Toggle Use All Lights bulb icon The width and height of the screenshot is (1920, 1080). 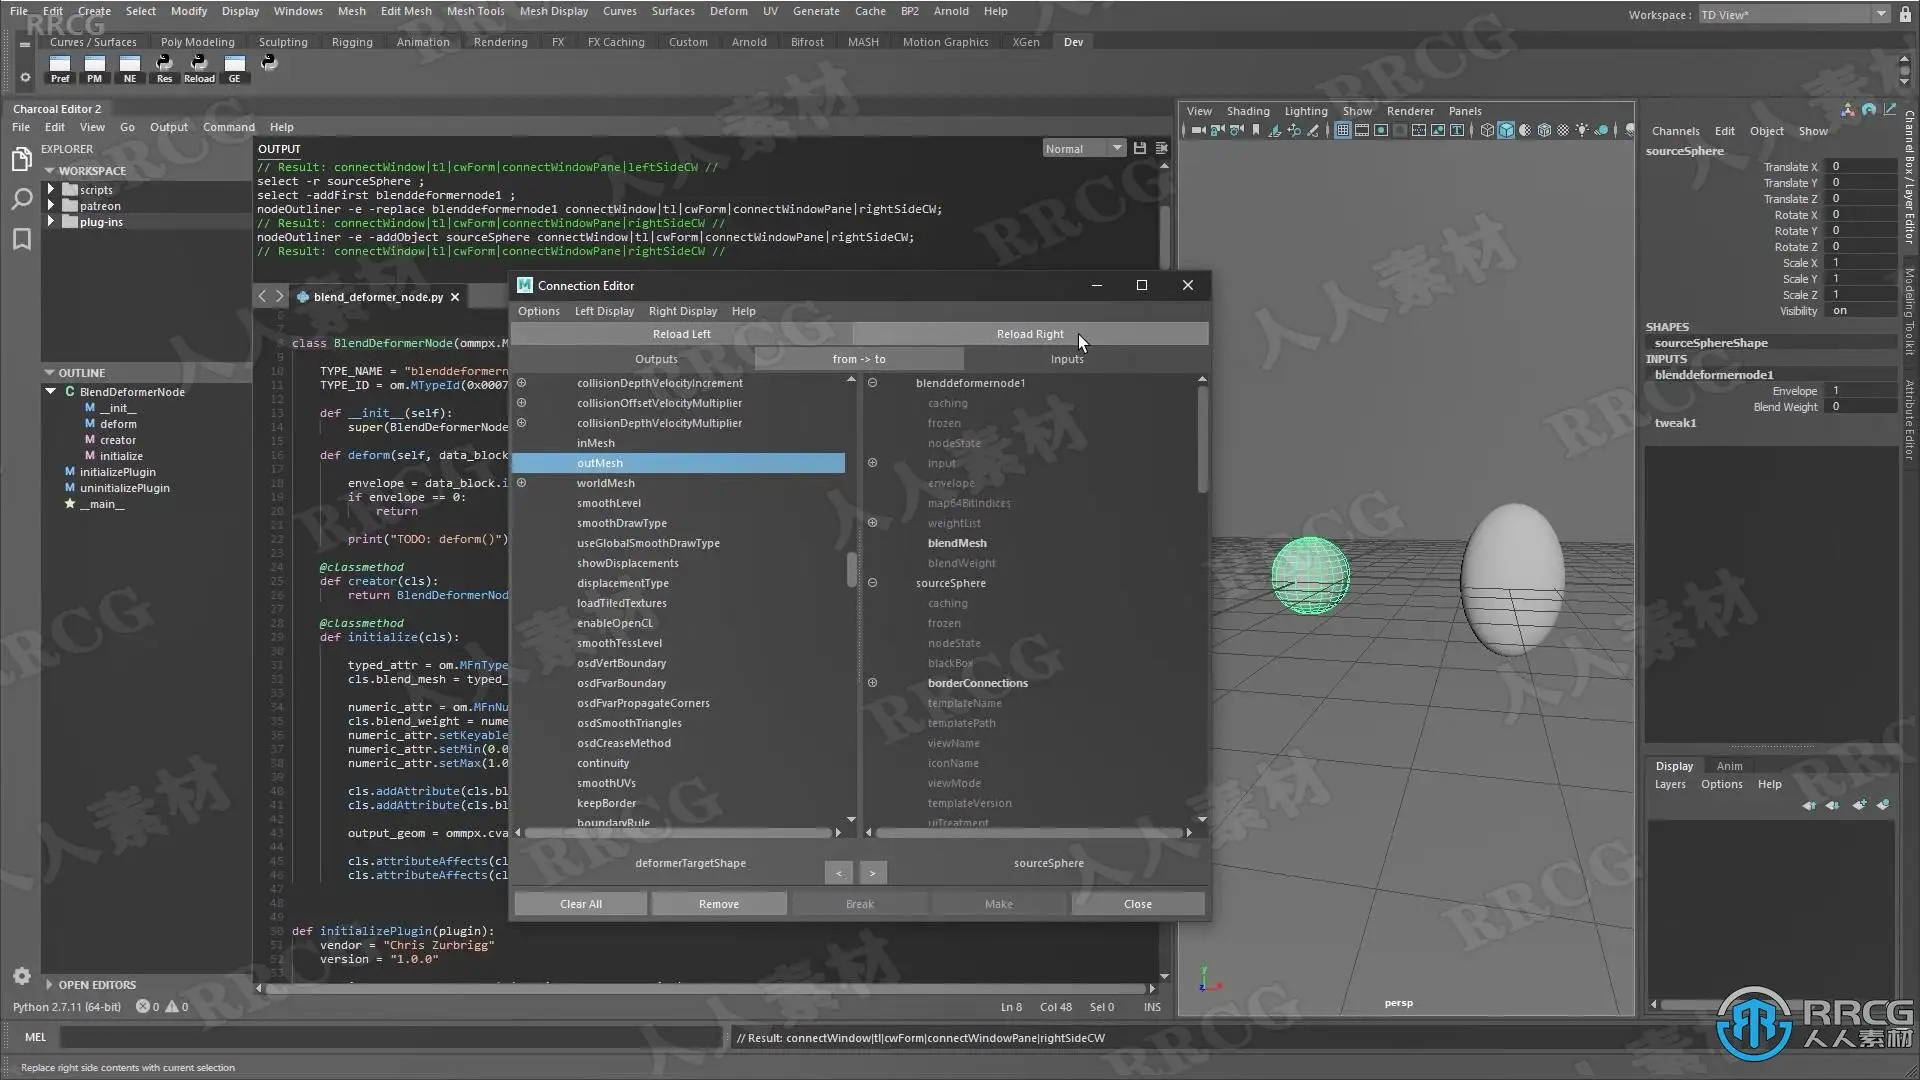point(1583,130)
